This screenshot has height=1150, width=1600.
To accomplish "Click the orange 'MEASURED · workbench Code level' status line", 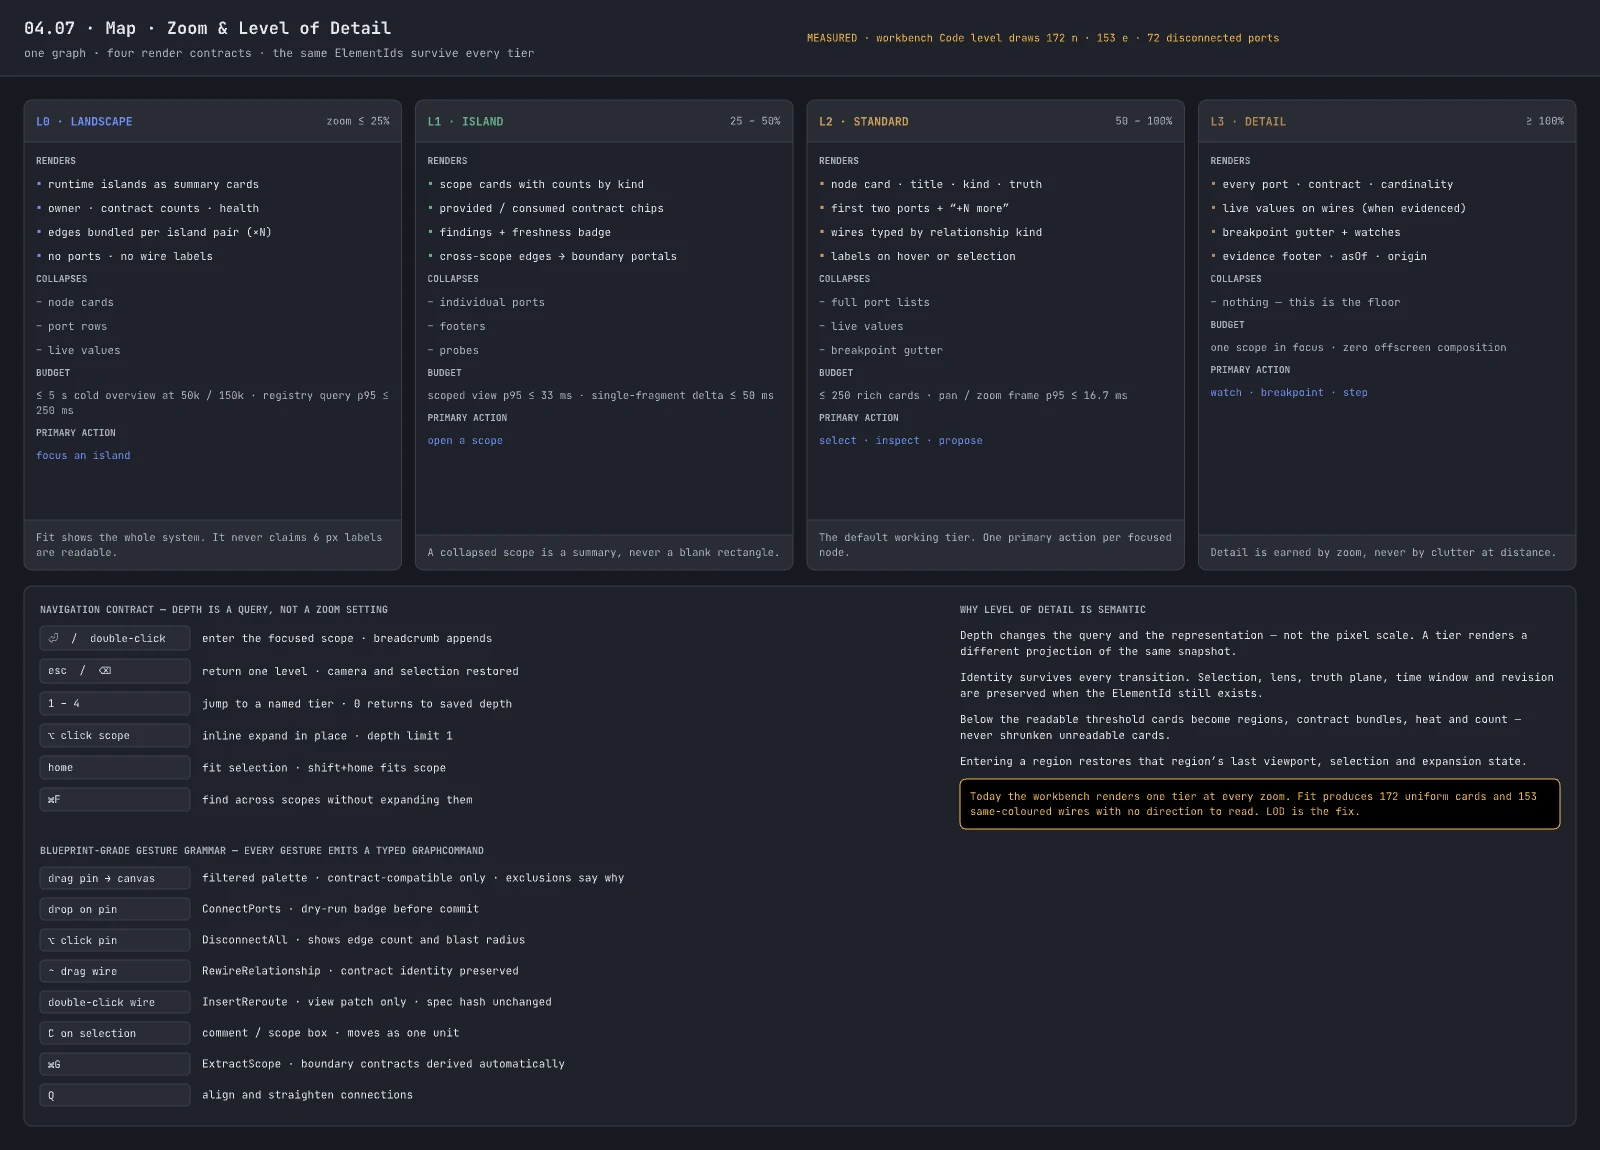I will tap(1043, 38).
